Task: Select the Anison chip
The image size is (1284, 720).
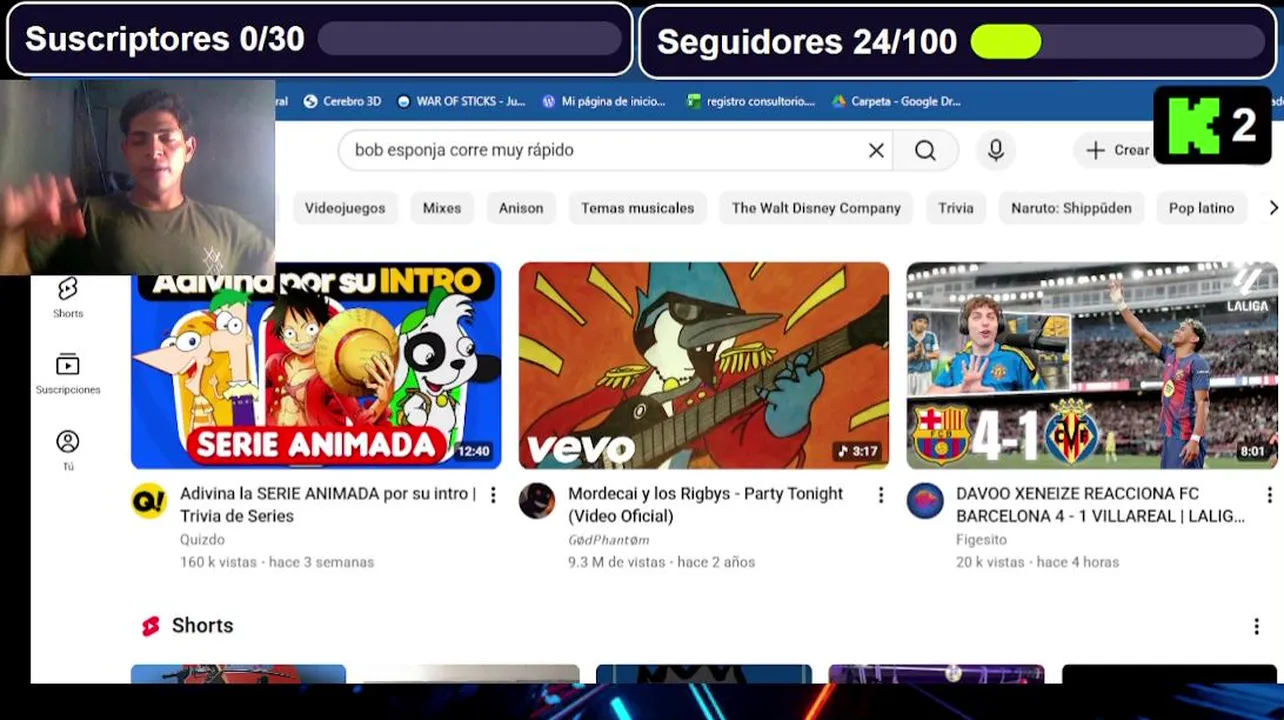Action: [x=521, y=208]
